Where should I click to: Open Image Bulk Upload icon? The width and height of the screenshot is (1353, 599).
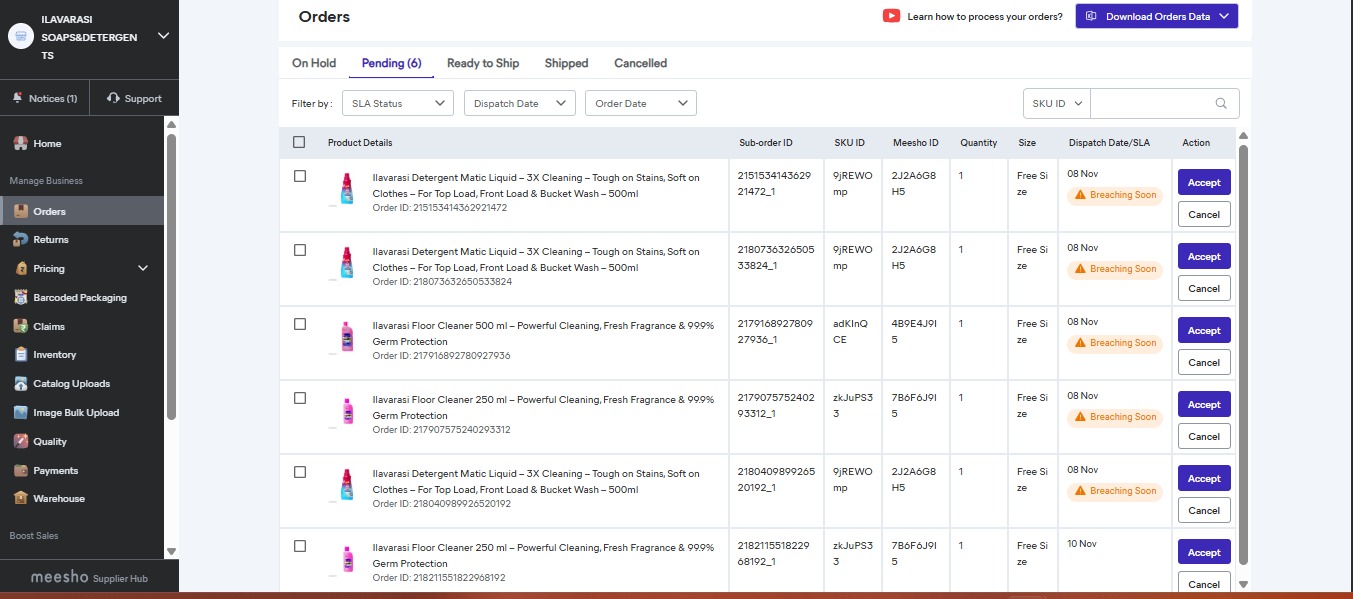(x=21, y=413)
